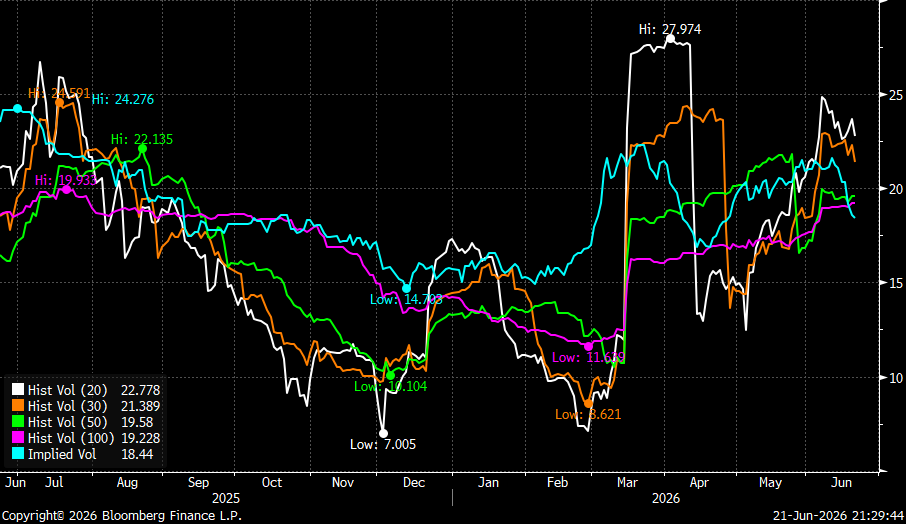Select the Implied Vol legend label

(62, 455)
